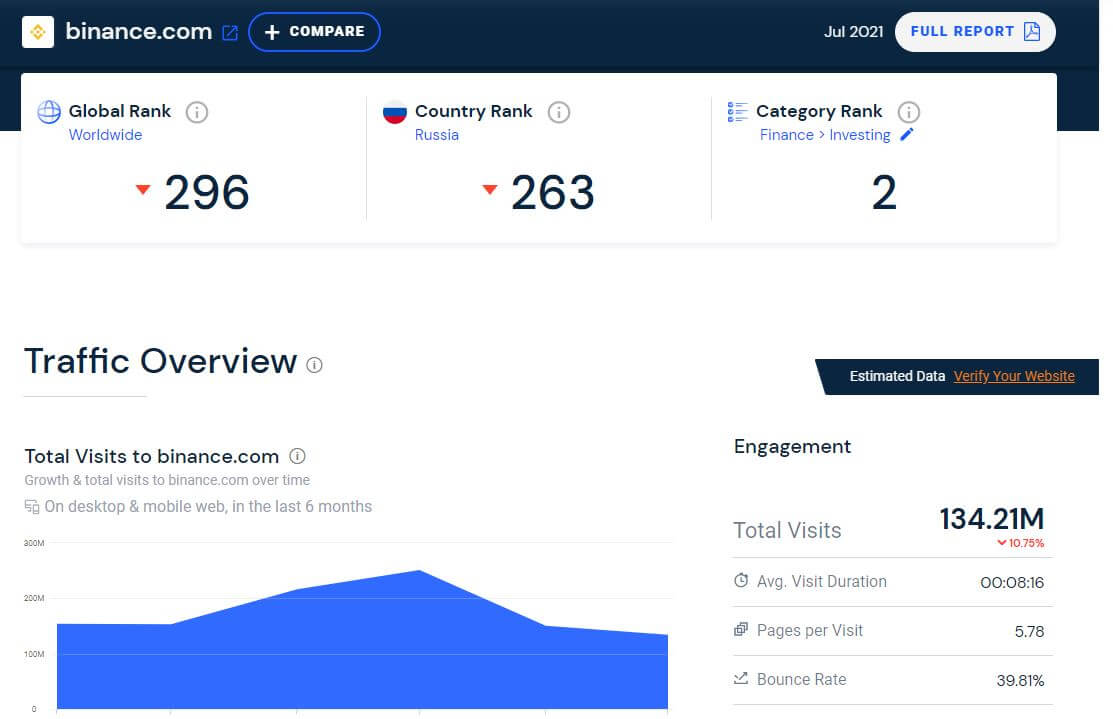The image size is (1113, 719).
Task: Click the Traffic Overview heading
Action: pos(160,361)
